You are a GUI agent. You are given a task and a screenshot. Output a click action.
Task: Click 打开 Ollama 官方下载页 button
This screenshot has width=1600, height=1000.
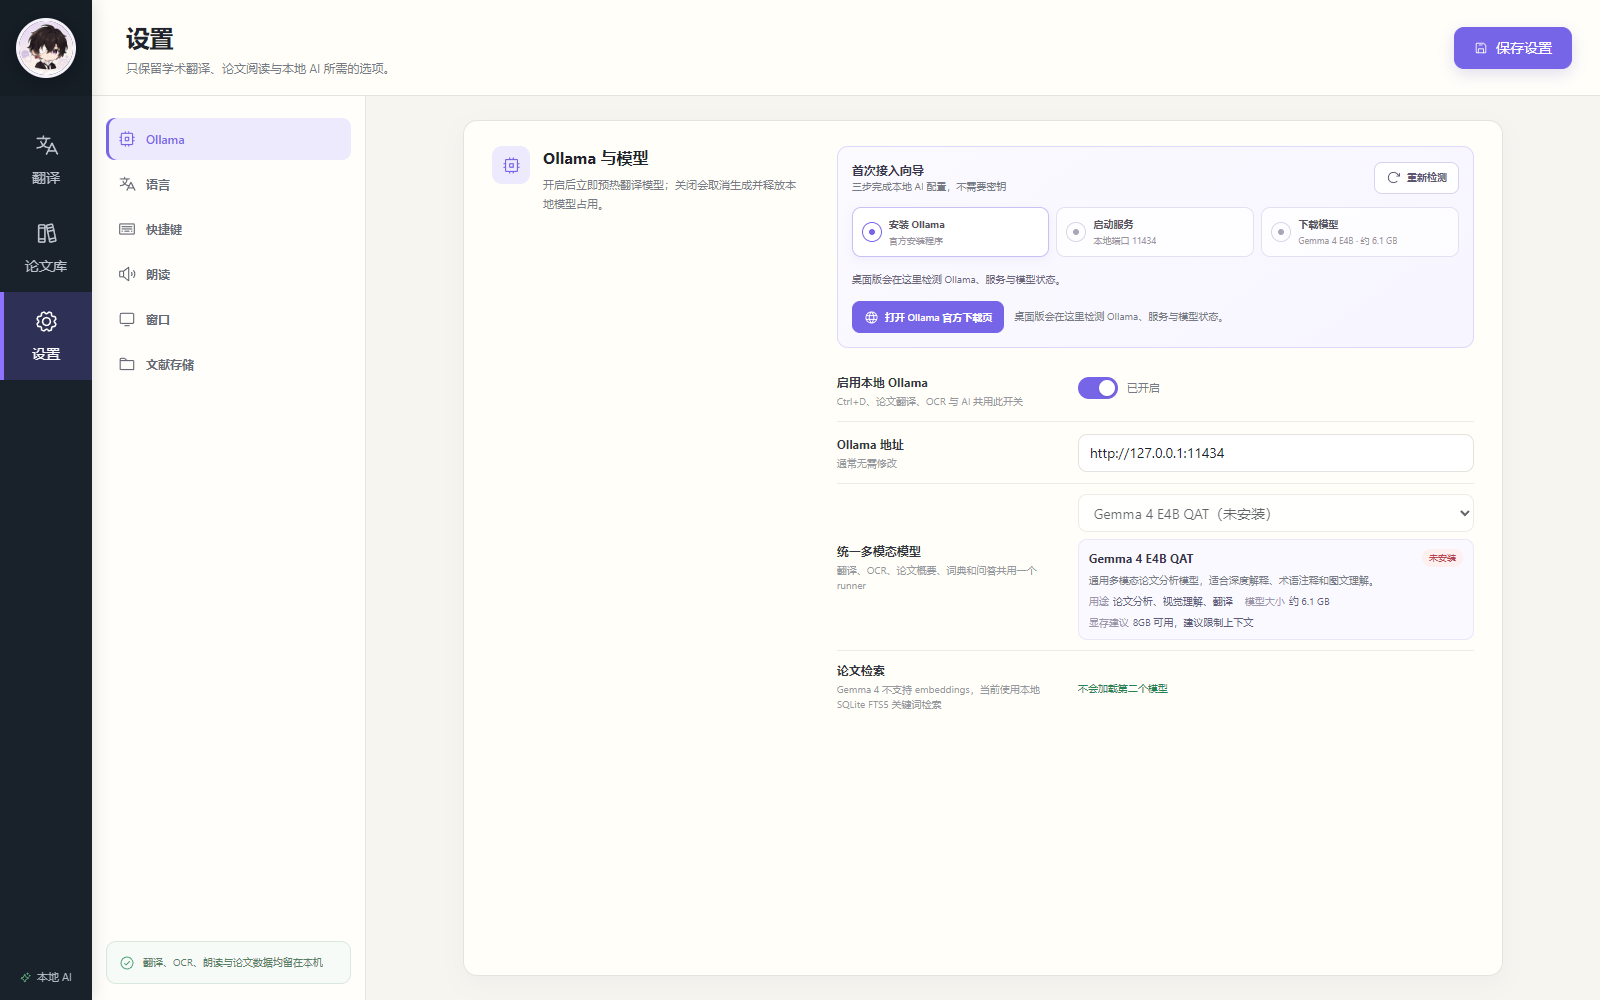[x=927, y=317]
